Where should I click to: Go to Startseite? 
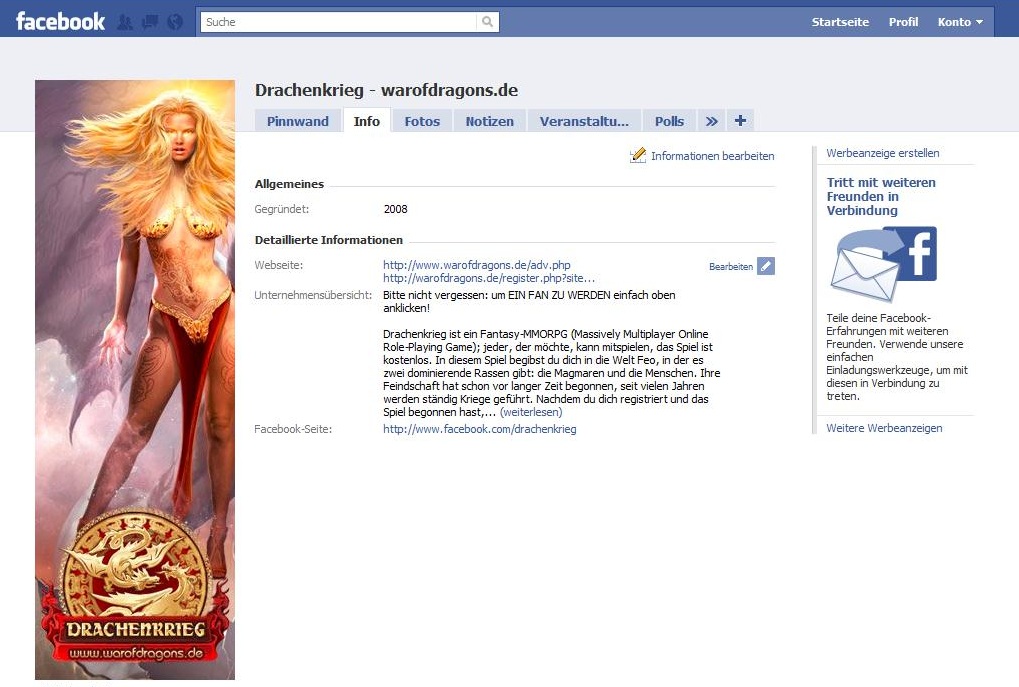(x=840, y=22)
